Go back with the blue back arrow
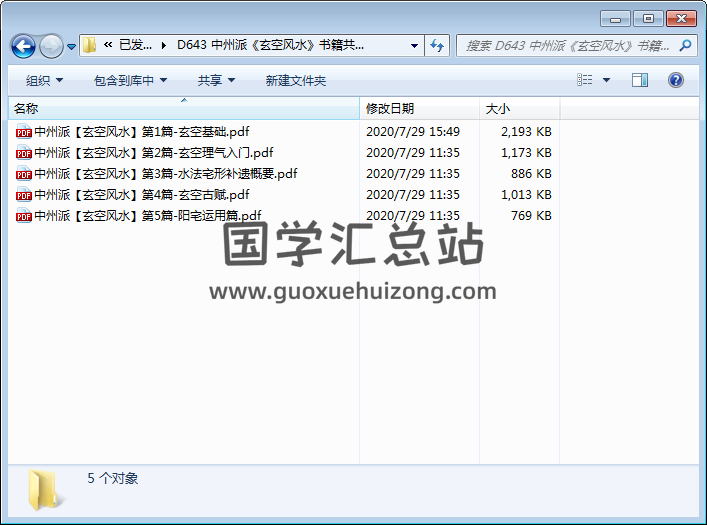707x525 pixels. [x=23, y=46]
